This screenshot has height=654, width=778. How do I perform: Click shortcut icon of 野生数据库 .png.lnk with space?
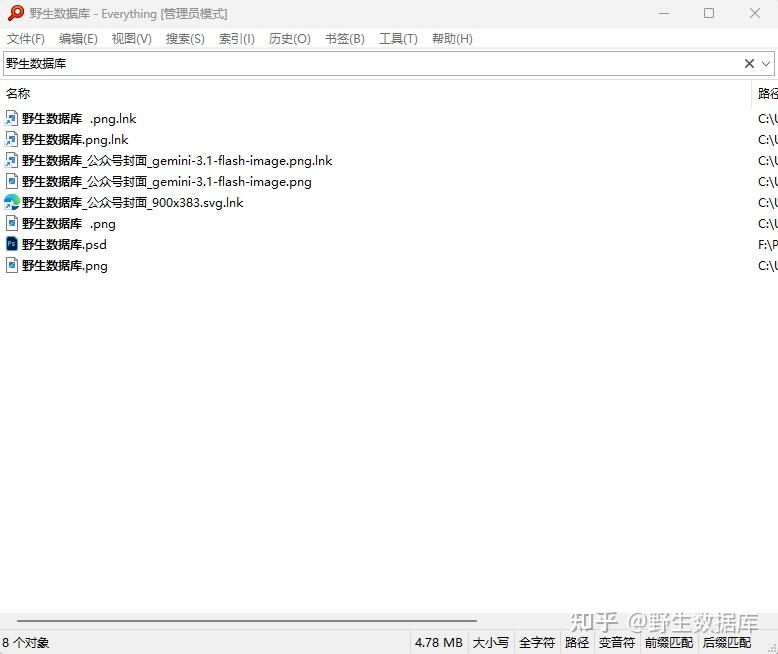[11, 118]
